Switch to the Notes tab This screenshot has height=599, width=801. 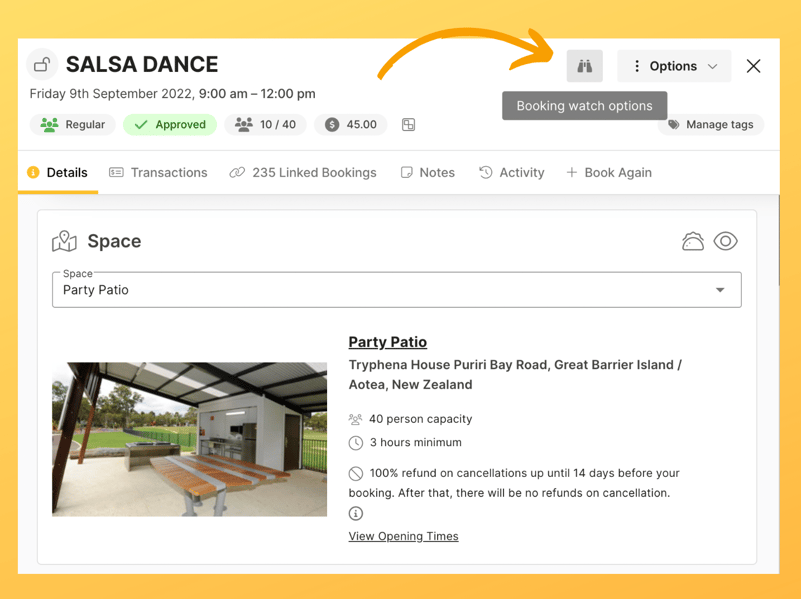click(x=428, y=173)
